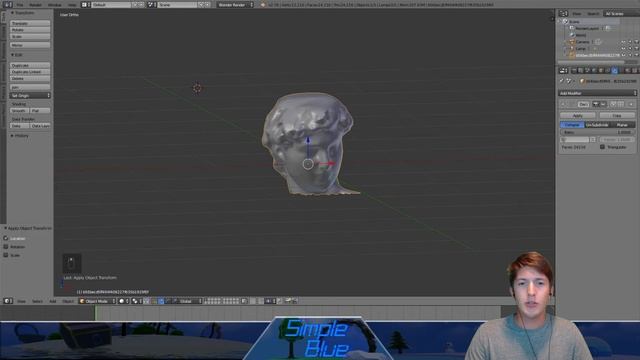Toggle visibility of Camera in outliner
This screenshot has width=640, height=360.
[x=624, y=42]
